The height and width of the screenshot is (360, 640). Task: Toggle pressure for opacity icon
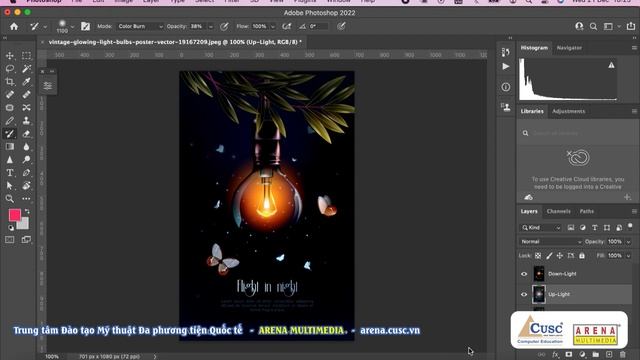click(224, 27)
